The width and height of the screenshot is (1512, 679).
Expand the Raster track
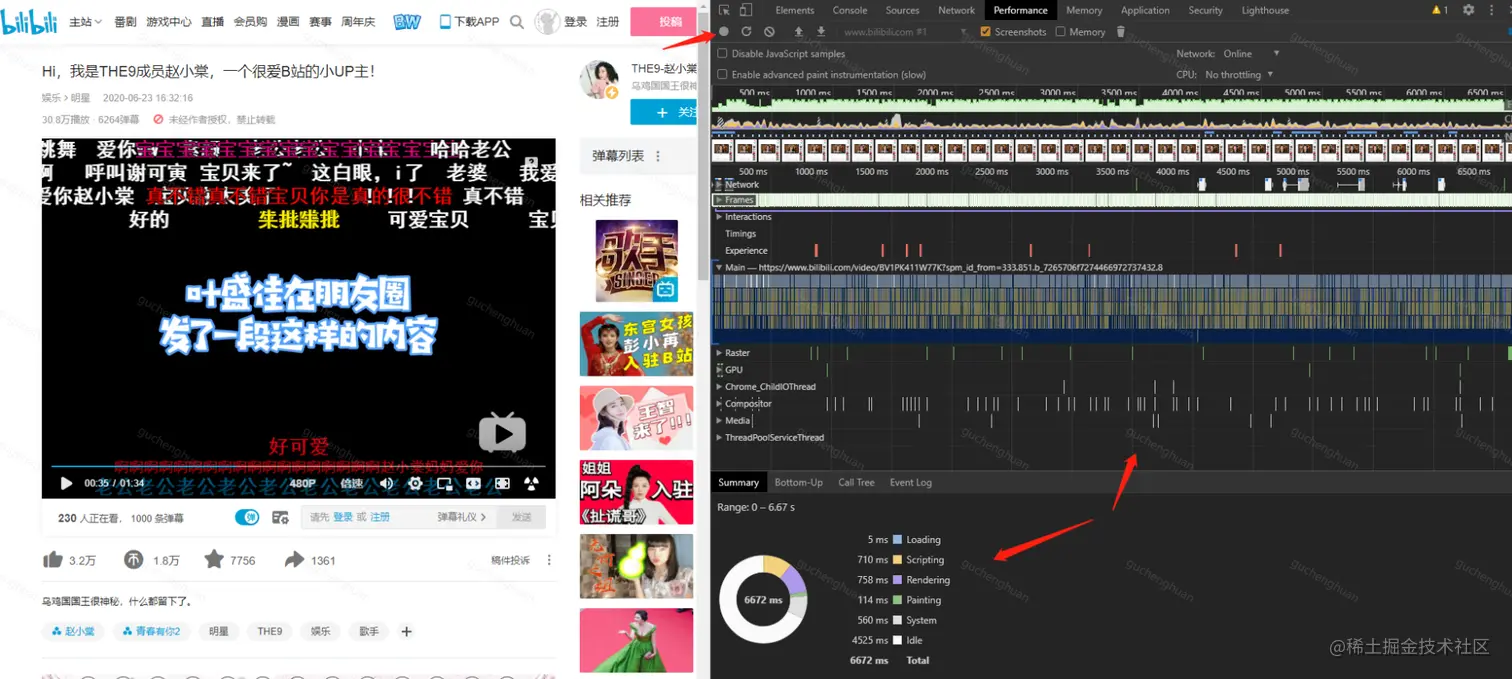(x=718, y=353)
